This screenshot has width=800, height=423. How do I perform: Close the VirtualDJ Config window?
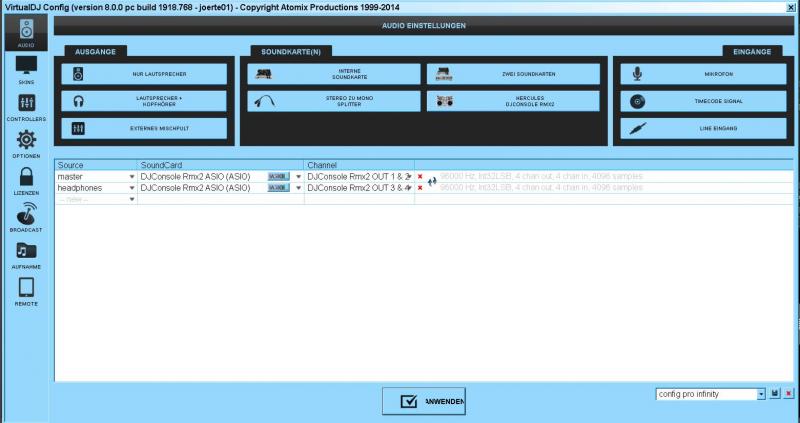pos(791,7)
